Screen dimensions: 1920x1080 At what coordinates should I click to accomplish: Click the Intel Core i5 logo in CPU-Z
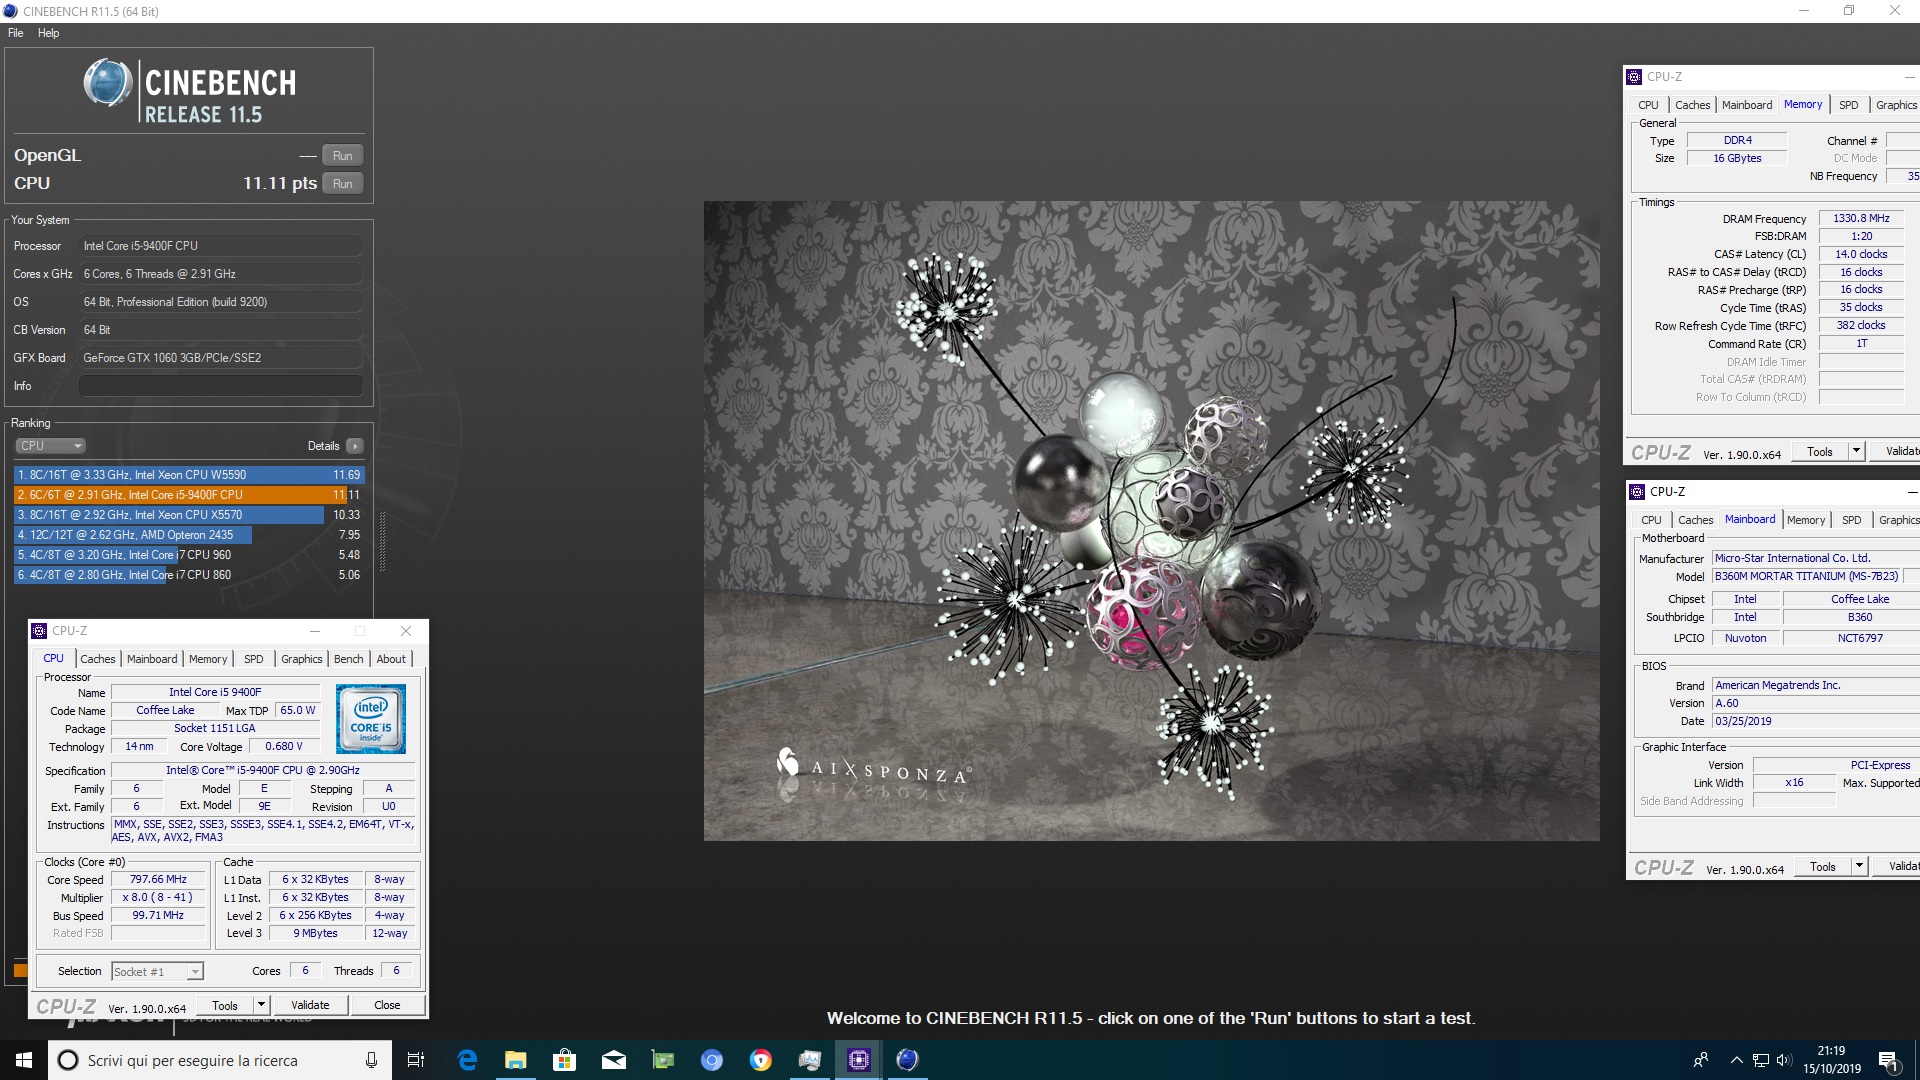click(371, 719)
